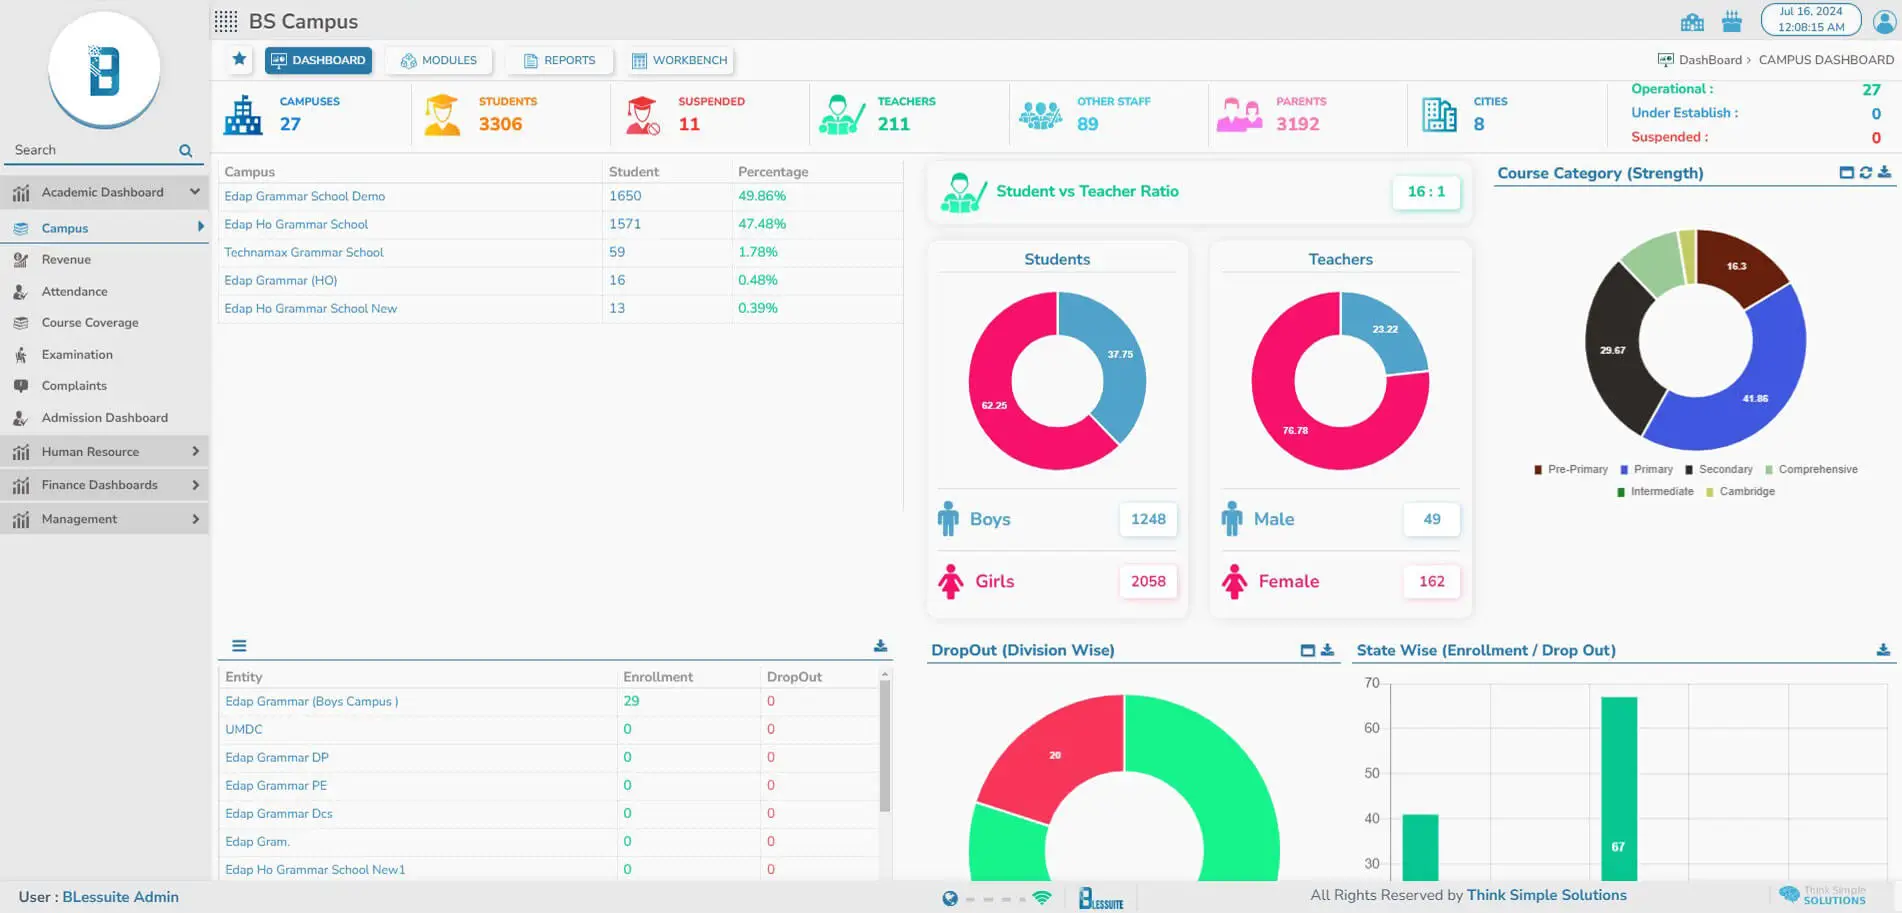
Task: Toggle Secondary legend series
Action: coord(1718,469)
